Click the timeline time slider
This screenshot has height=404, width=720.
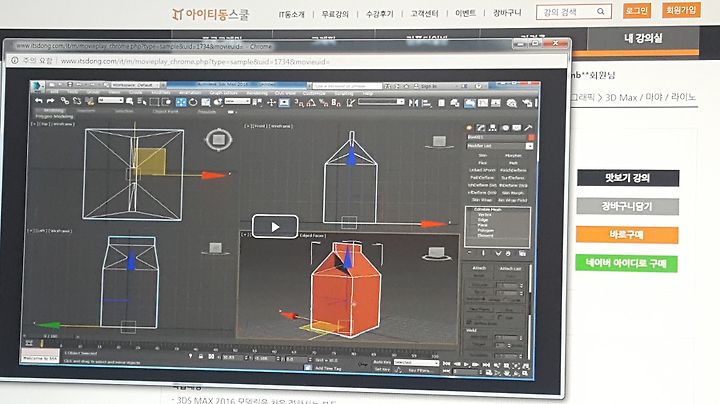coord(41,343)
